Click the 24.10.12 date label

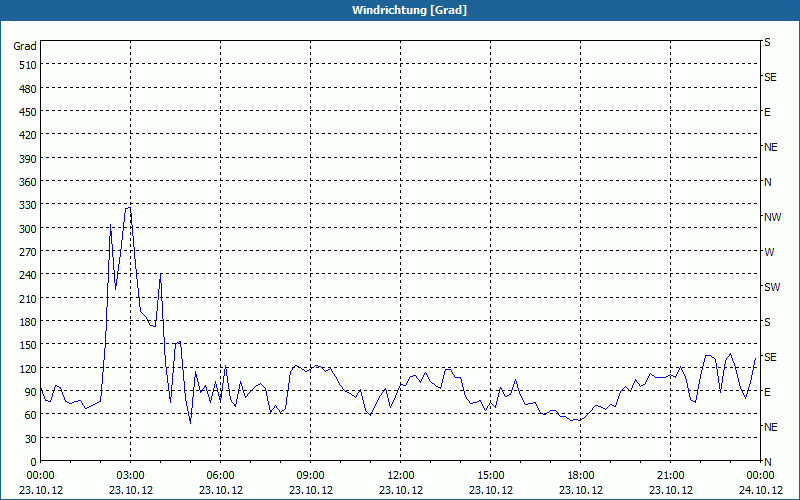tap(760, 490)
